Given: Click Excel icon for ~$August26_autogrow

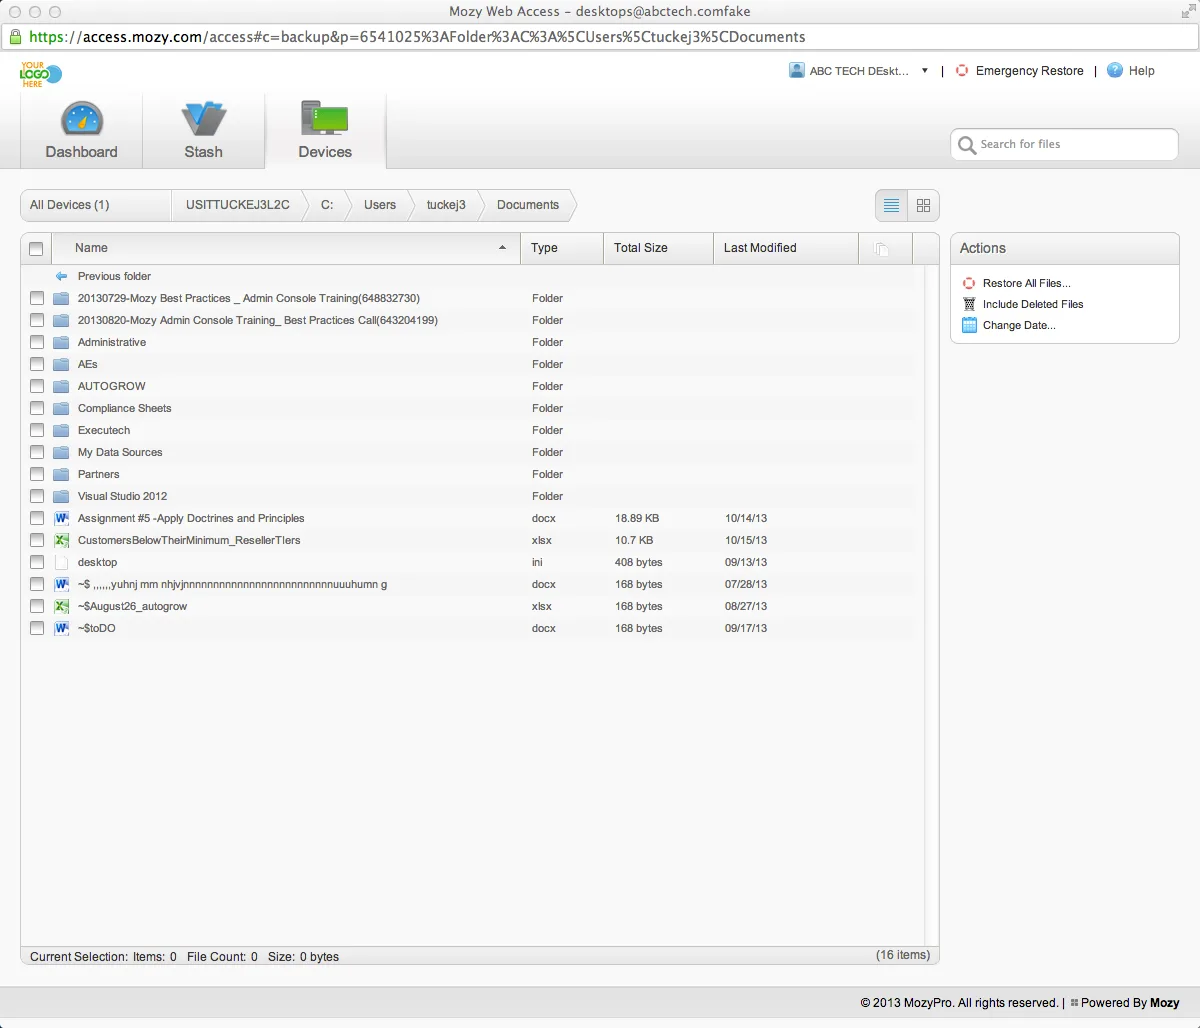Looking at the screenshot, I should pos(61,606).
